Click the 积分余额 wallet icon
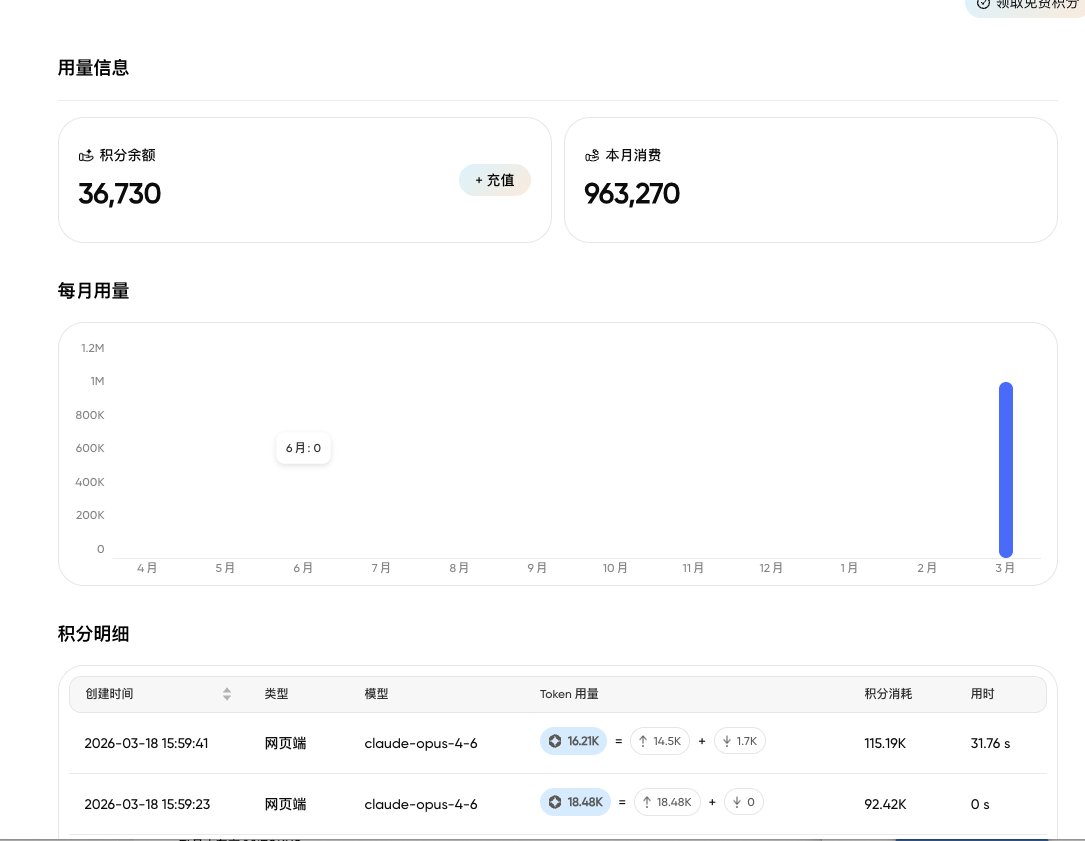The image size is (1085, 841). pyautogui.click(x=86, y=156)
